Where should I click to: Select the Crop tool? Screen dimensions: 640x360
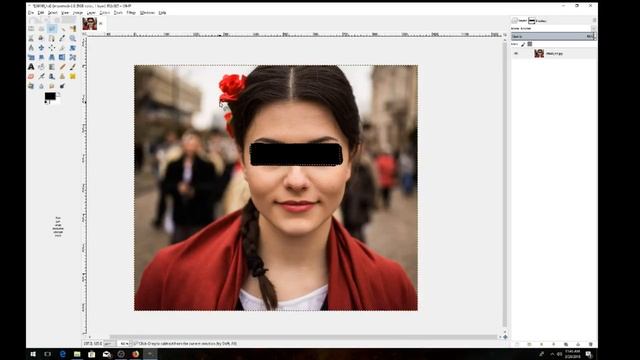click(x=62, y=48)
